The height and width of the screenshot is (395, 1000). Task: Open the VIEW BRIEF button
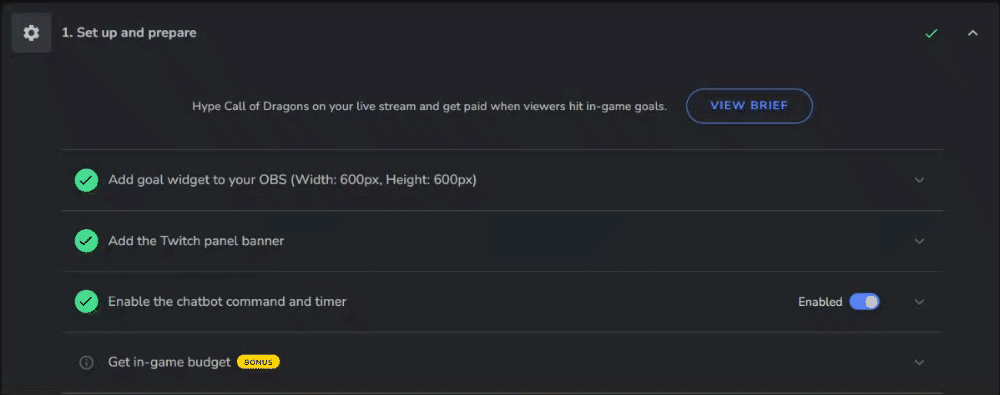(749, 106)
